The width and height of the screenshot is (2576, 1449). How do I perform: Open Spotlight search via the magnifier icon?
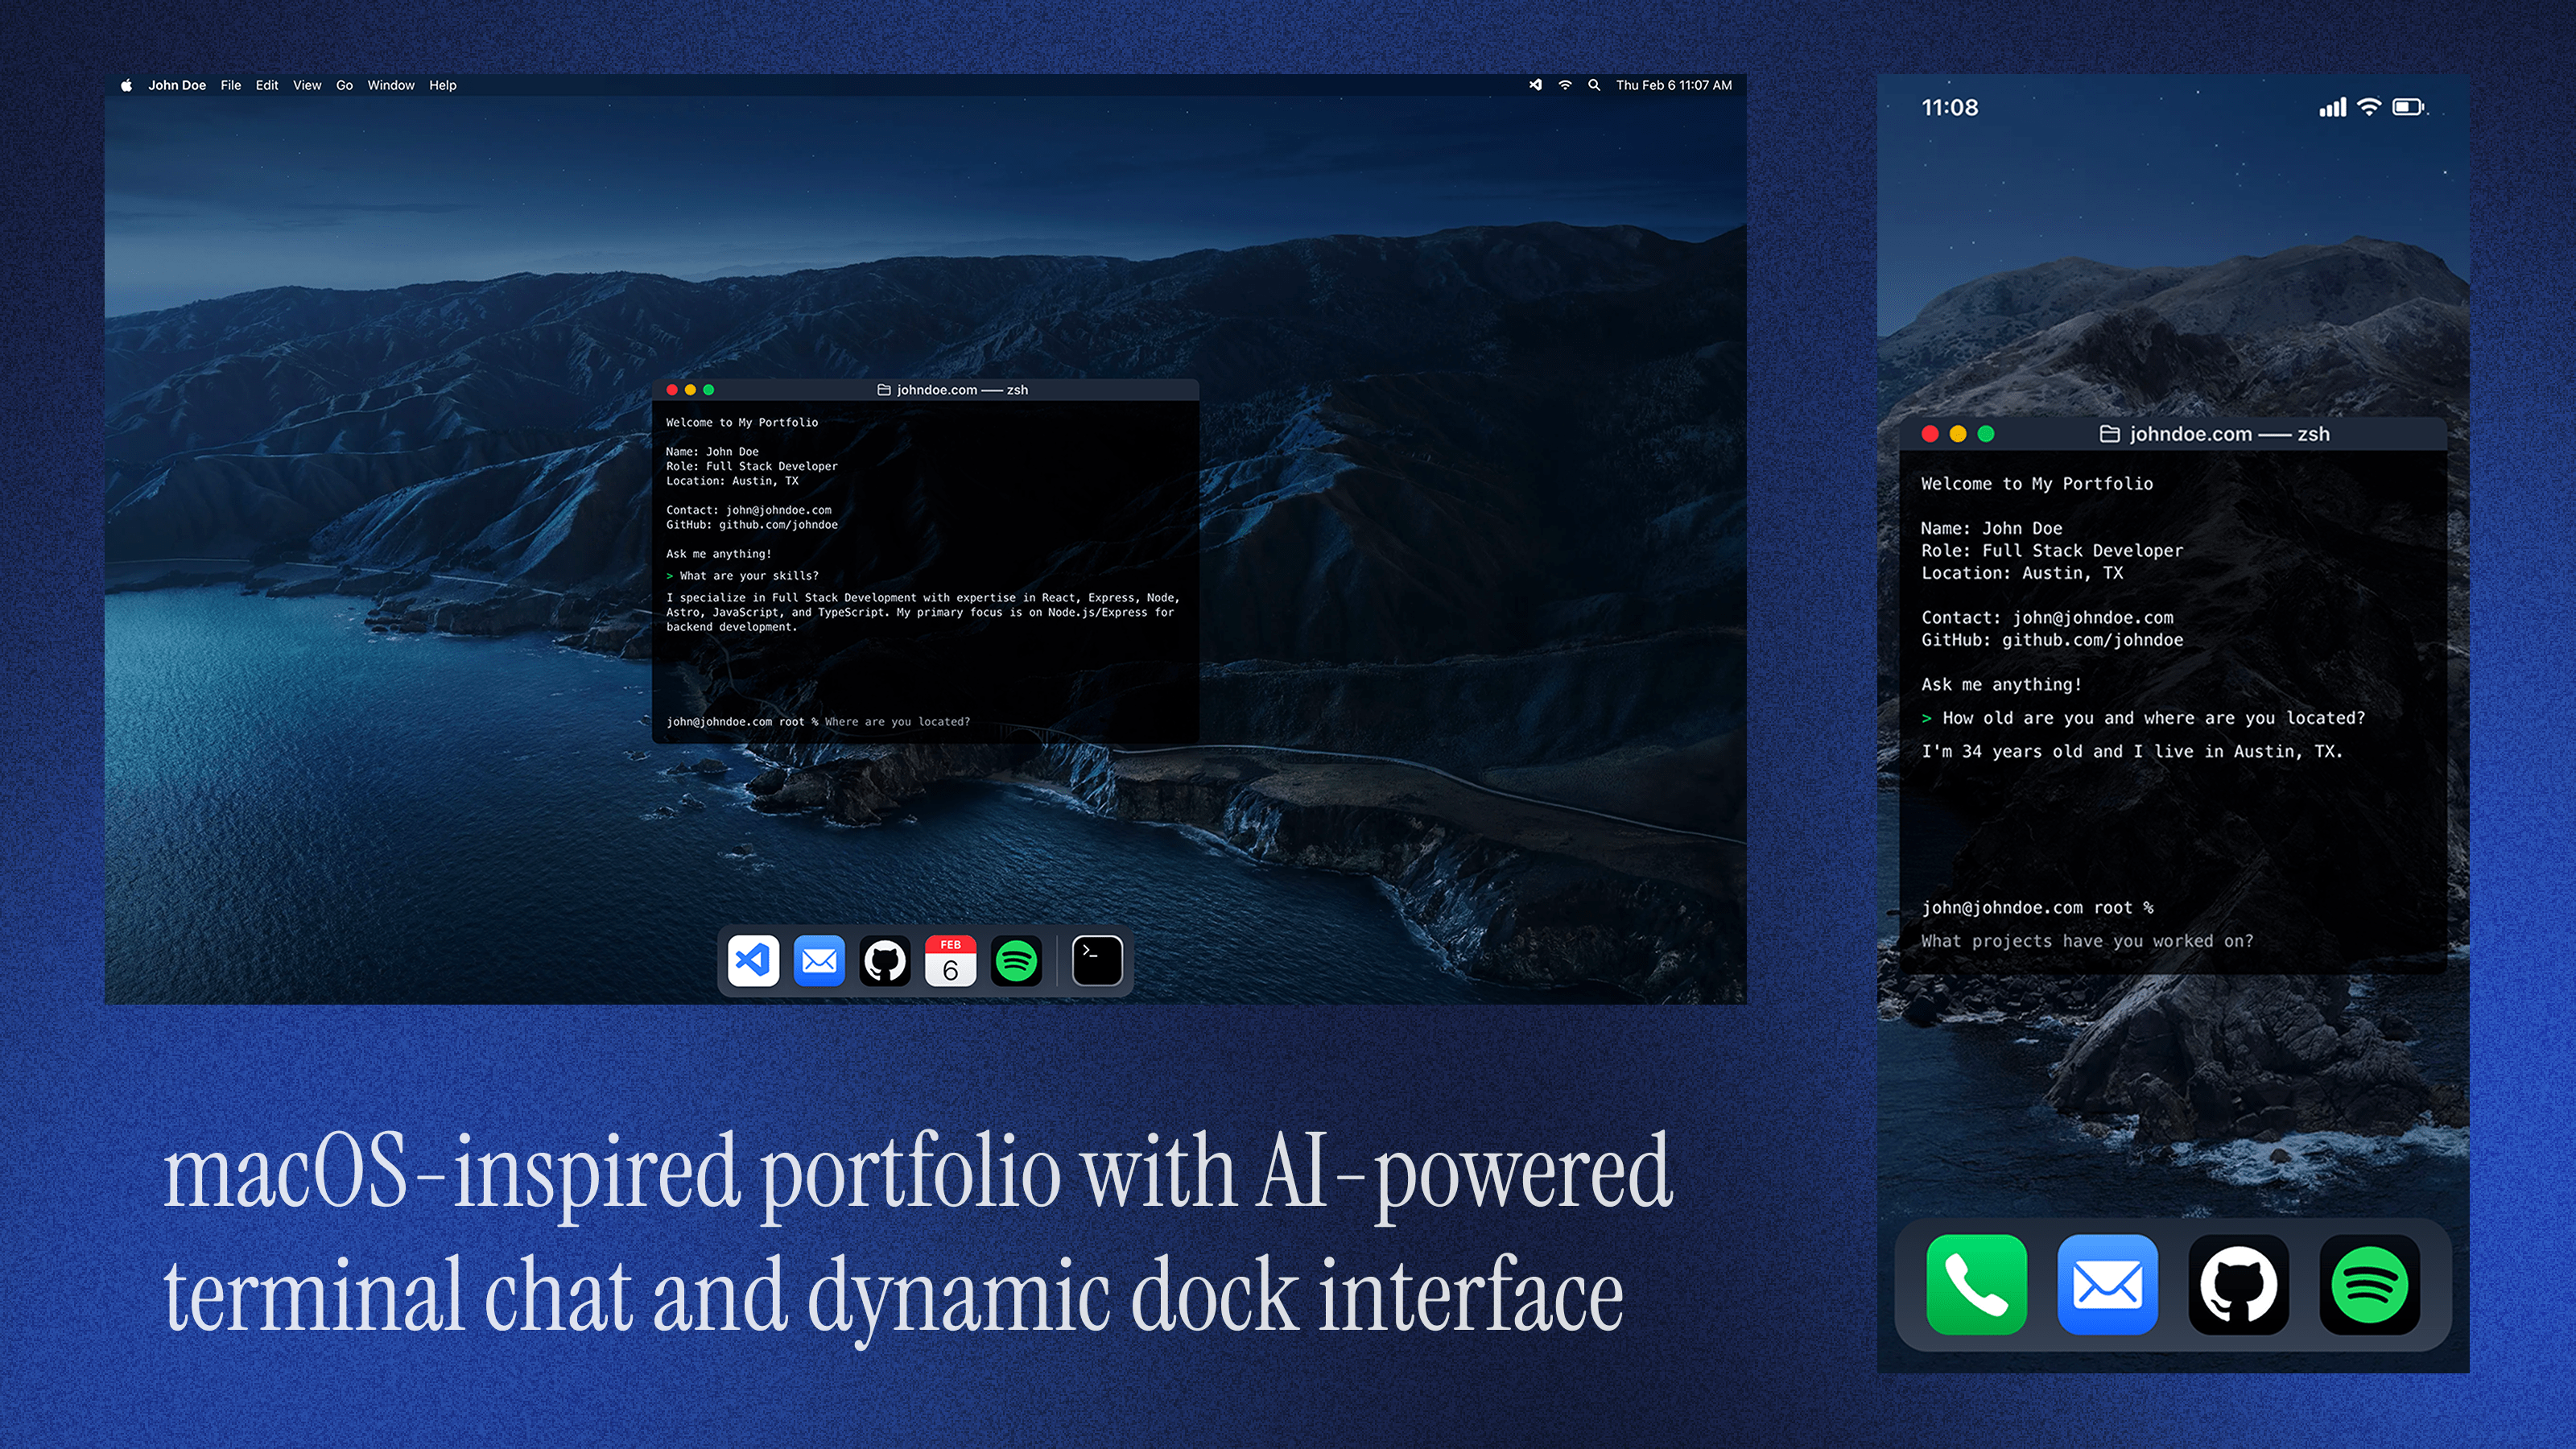(x=1594, y=85)
